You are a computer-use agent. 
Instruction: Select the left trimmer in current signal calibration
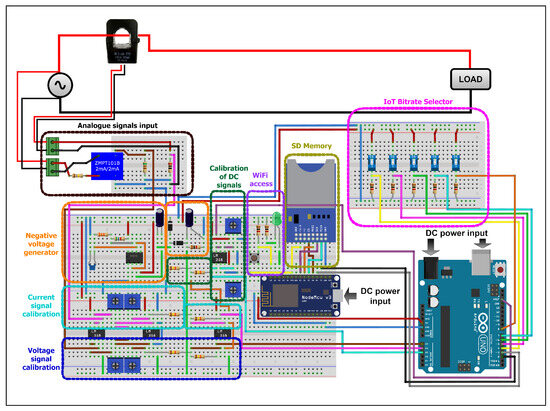115,301
